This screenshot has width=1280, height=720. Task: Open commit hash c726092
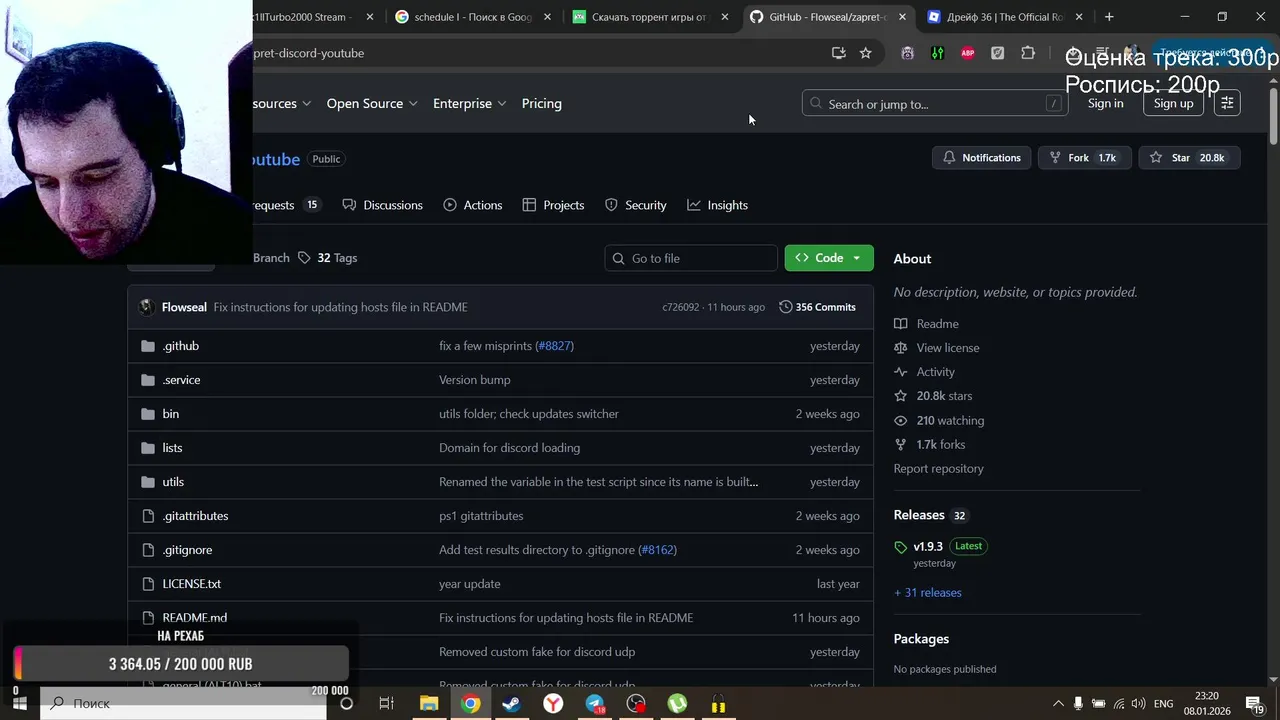pyautogui.click(x=680, y=307)
